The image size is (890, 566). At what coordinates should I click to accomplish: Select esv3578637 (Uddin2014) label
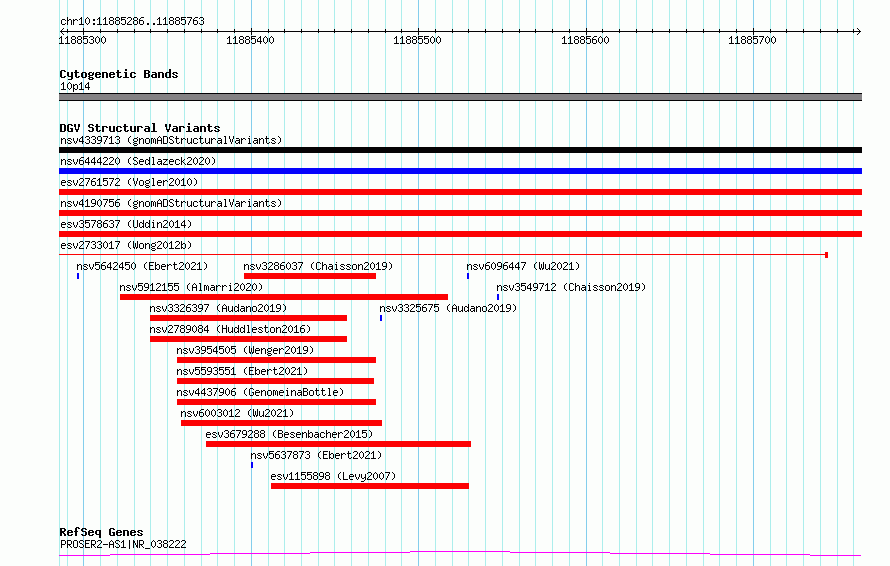click(x=126, y=224)
